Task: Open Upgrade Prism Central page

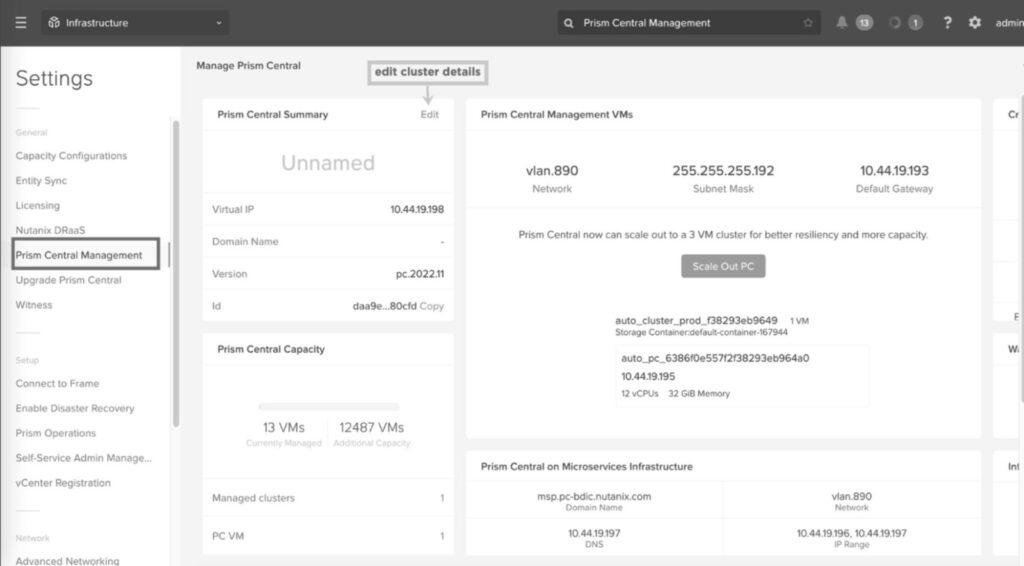Action: (69, 279)
